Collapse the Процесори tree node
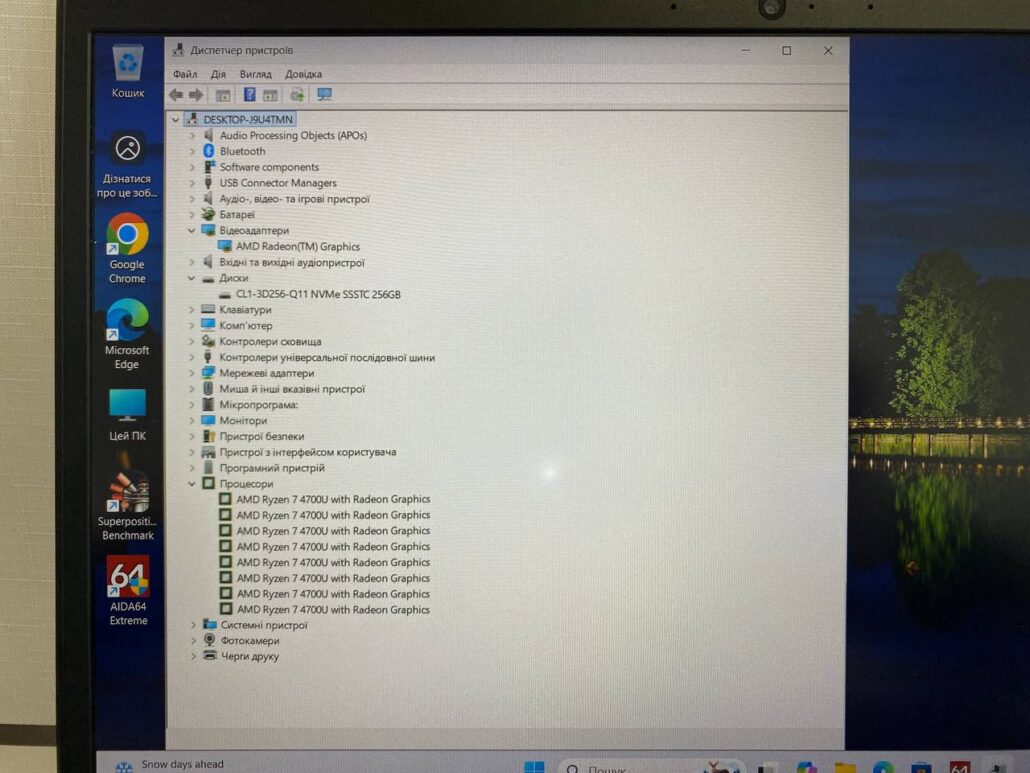Screen dimensions: 1030x773 click(192, 484)
